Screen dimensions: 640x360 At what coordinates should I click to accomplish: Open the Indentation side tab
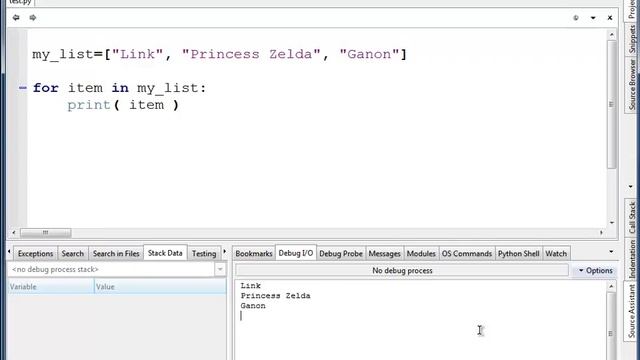632,259
